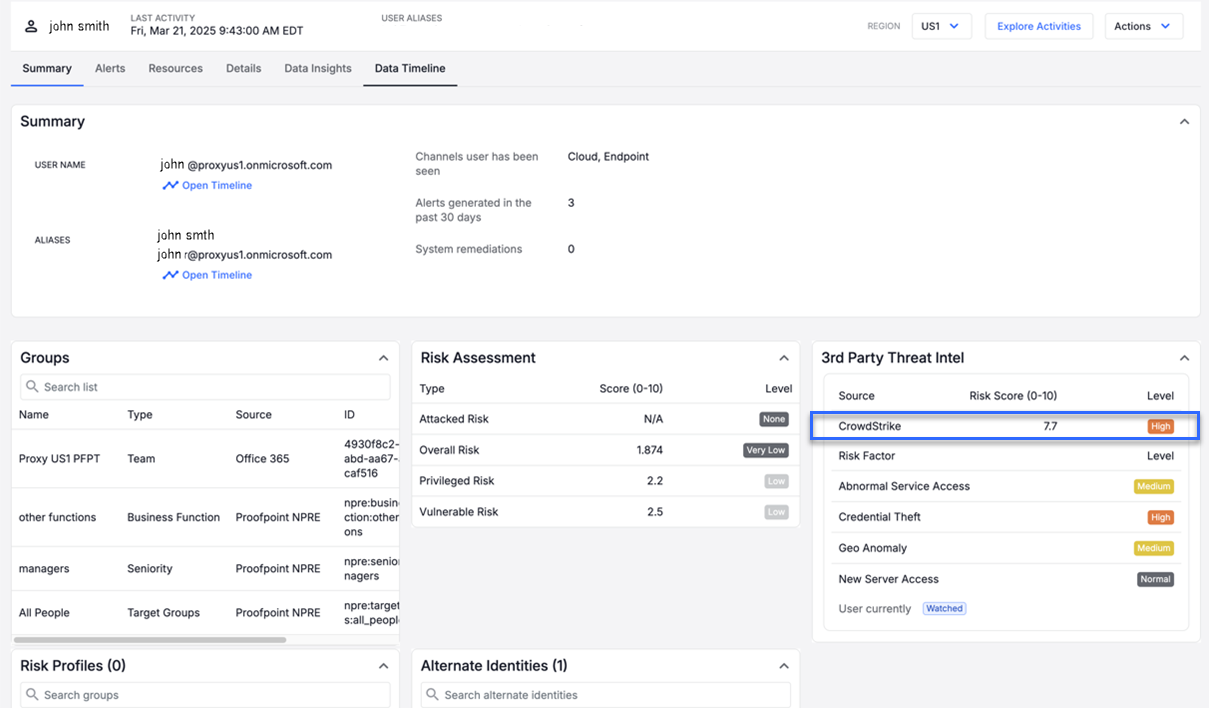Switch to the Alerts tab
The height and width of the screenshot is (708, 1209).
[110, 68]
